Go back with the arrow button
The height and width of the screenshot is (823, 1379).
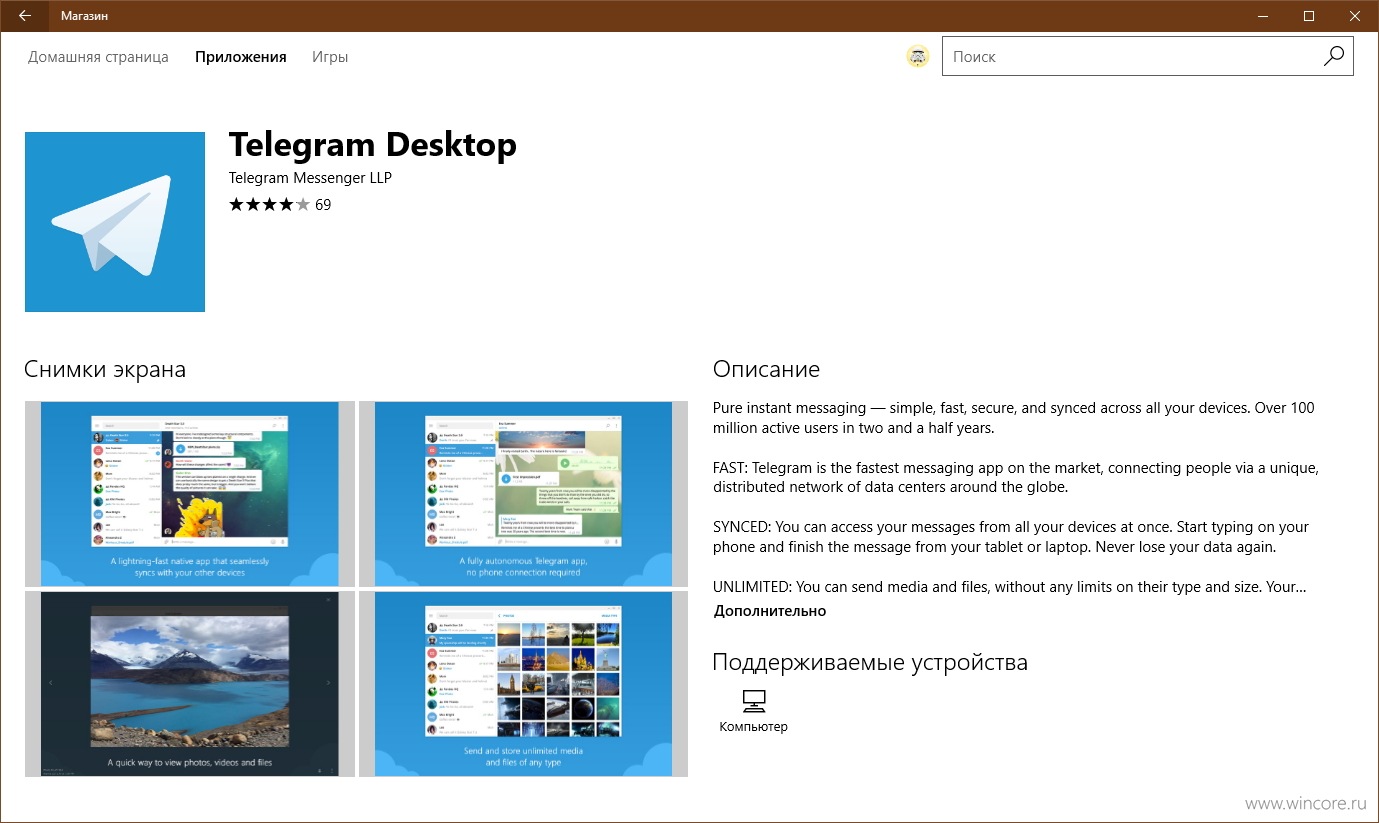click(24, 16)
